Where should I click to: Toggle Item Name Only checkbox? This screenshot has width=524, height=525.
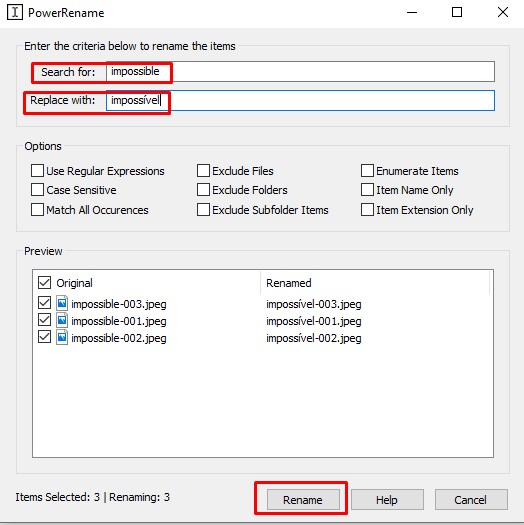(367, 190)
